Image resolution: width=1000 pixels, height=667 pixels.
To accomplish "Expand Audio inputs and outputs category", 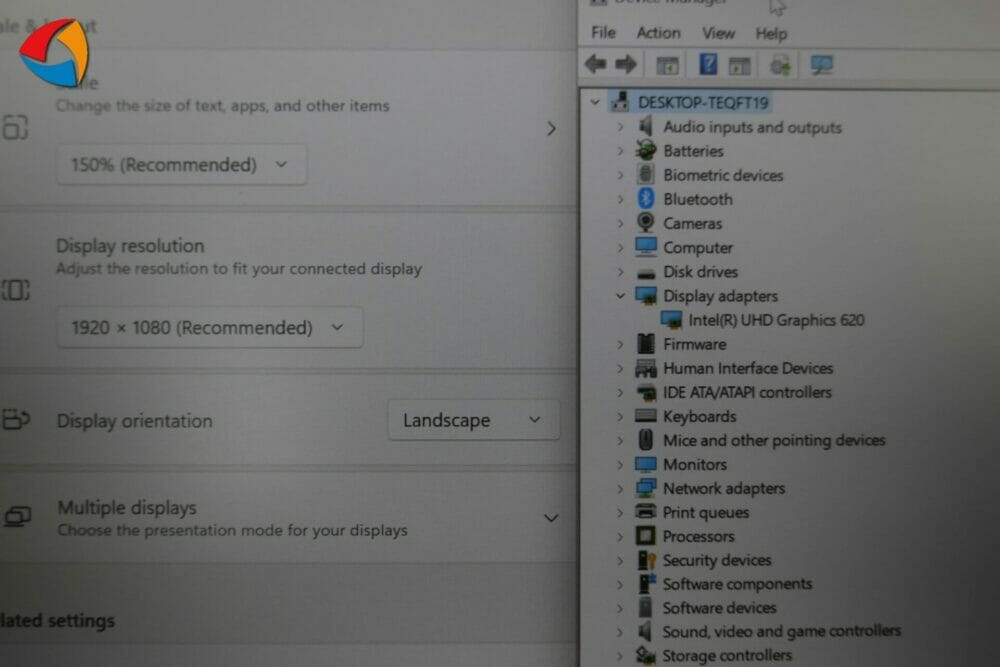I will pyautogui.click(x=620, y=127).
